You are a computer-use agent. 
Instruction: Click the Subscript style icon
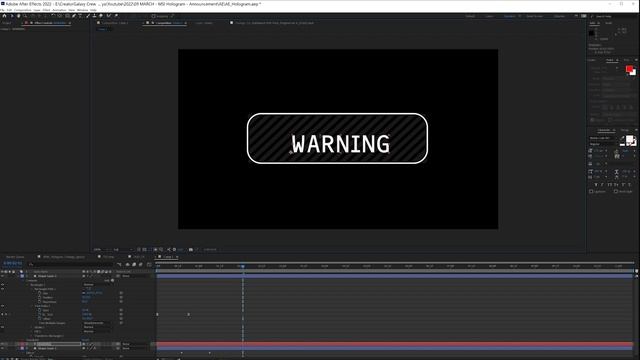tap(630, 185)
